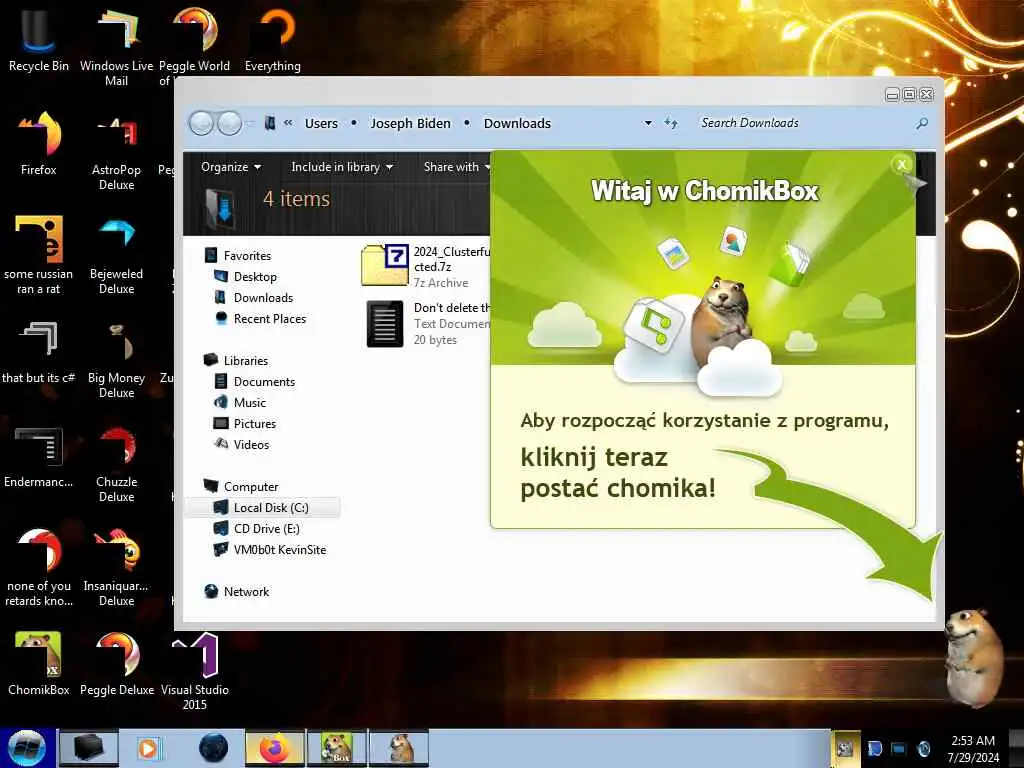The image size is (1024, 768).
Task: Open CD Drive (E:) in sidebar
Action: click(257, 528)
